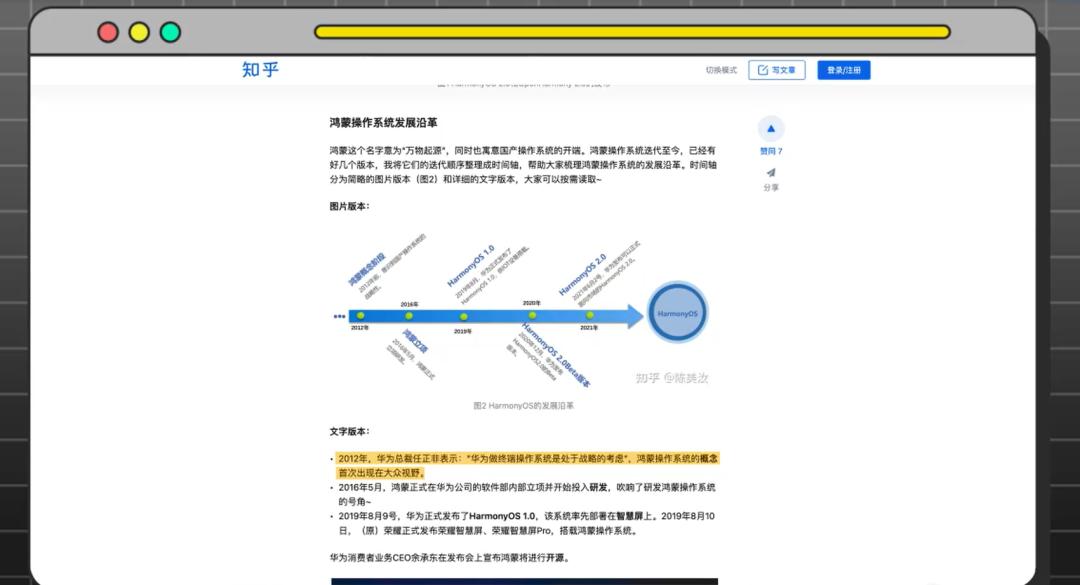Click the Zhihu 知乎 logo
Screen dimensions: 1080x585
[260, 70]
